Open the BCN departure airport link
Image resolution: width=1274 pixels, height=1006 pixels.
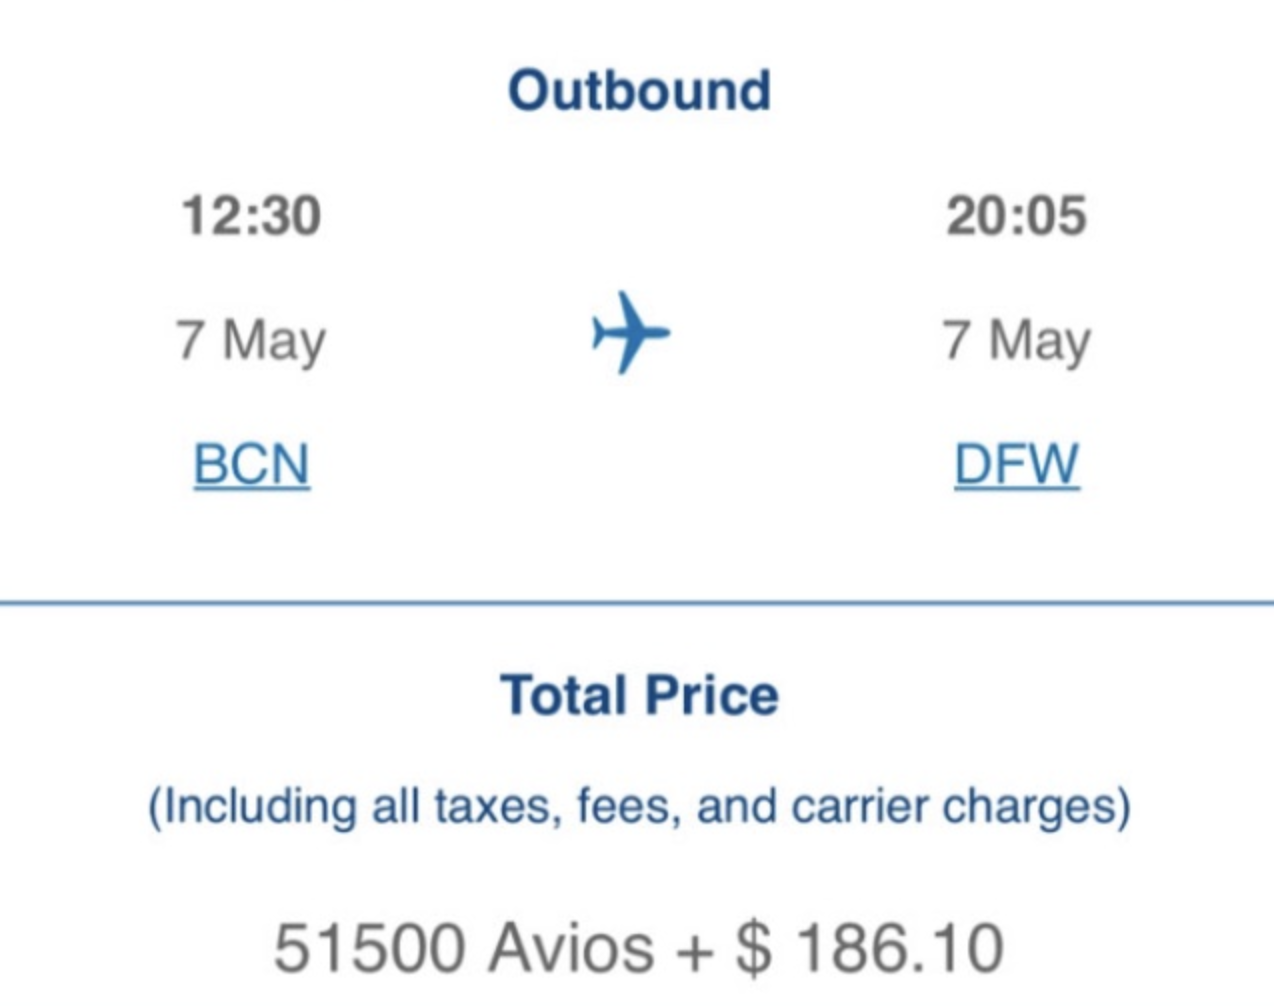pyautogui.click(x=252, y=465)
